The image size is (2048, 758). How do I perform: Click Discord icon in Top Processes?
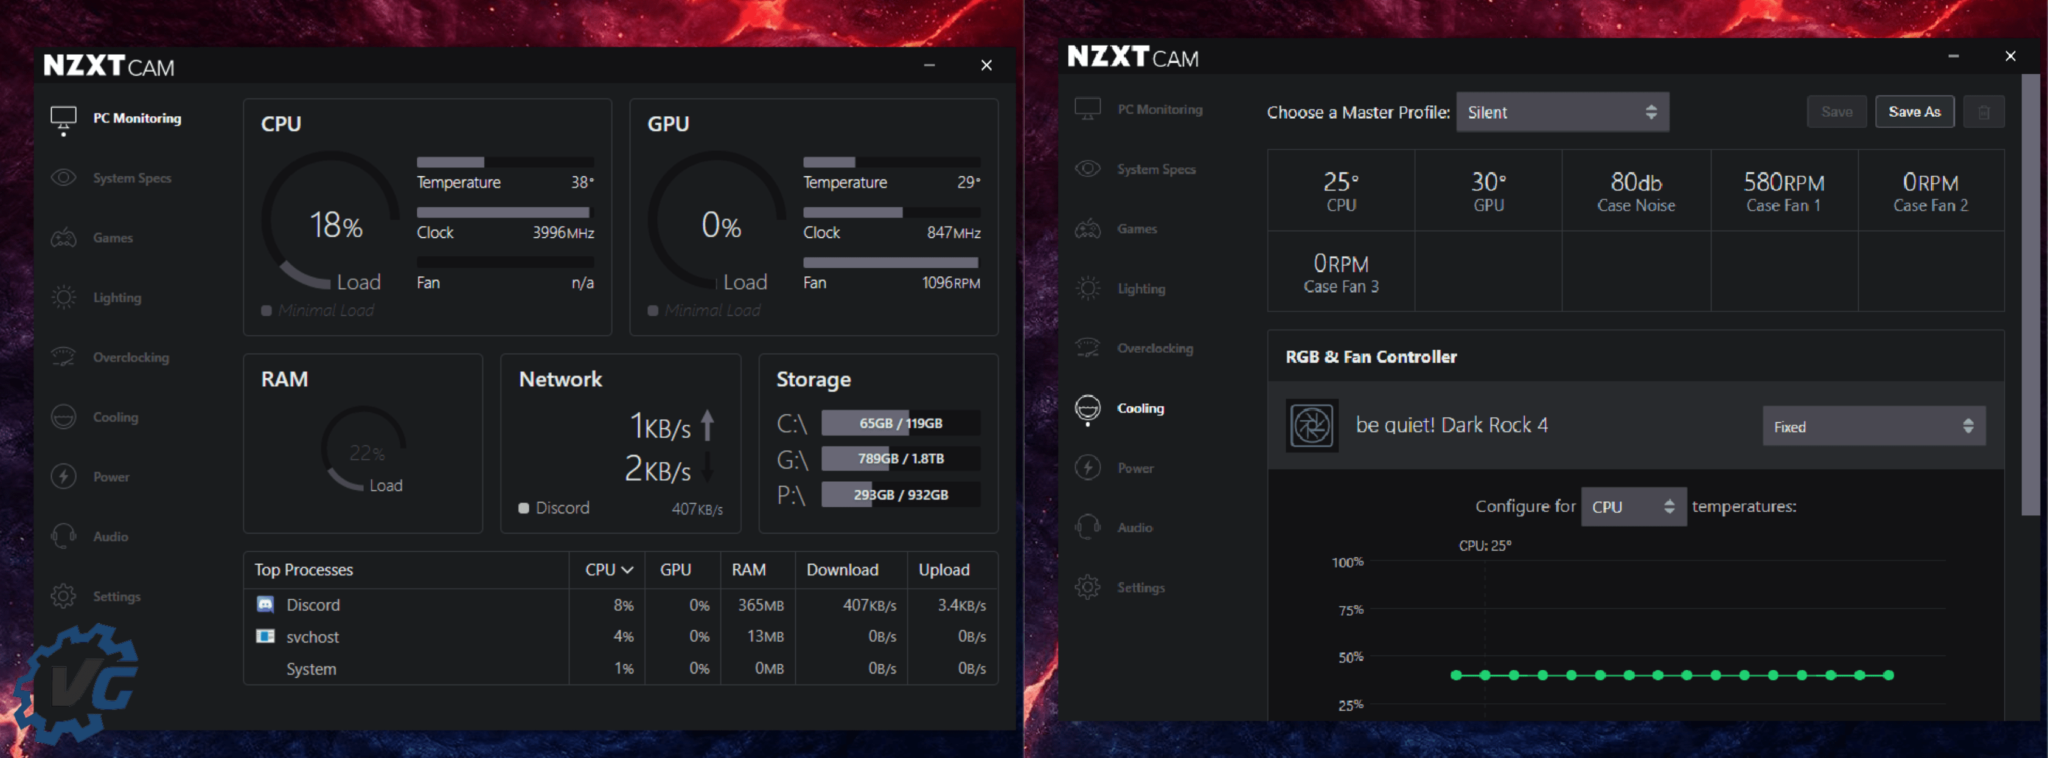(265, 604)
